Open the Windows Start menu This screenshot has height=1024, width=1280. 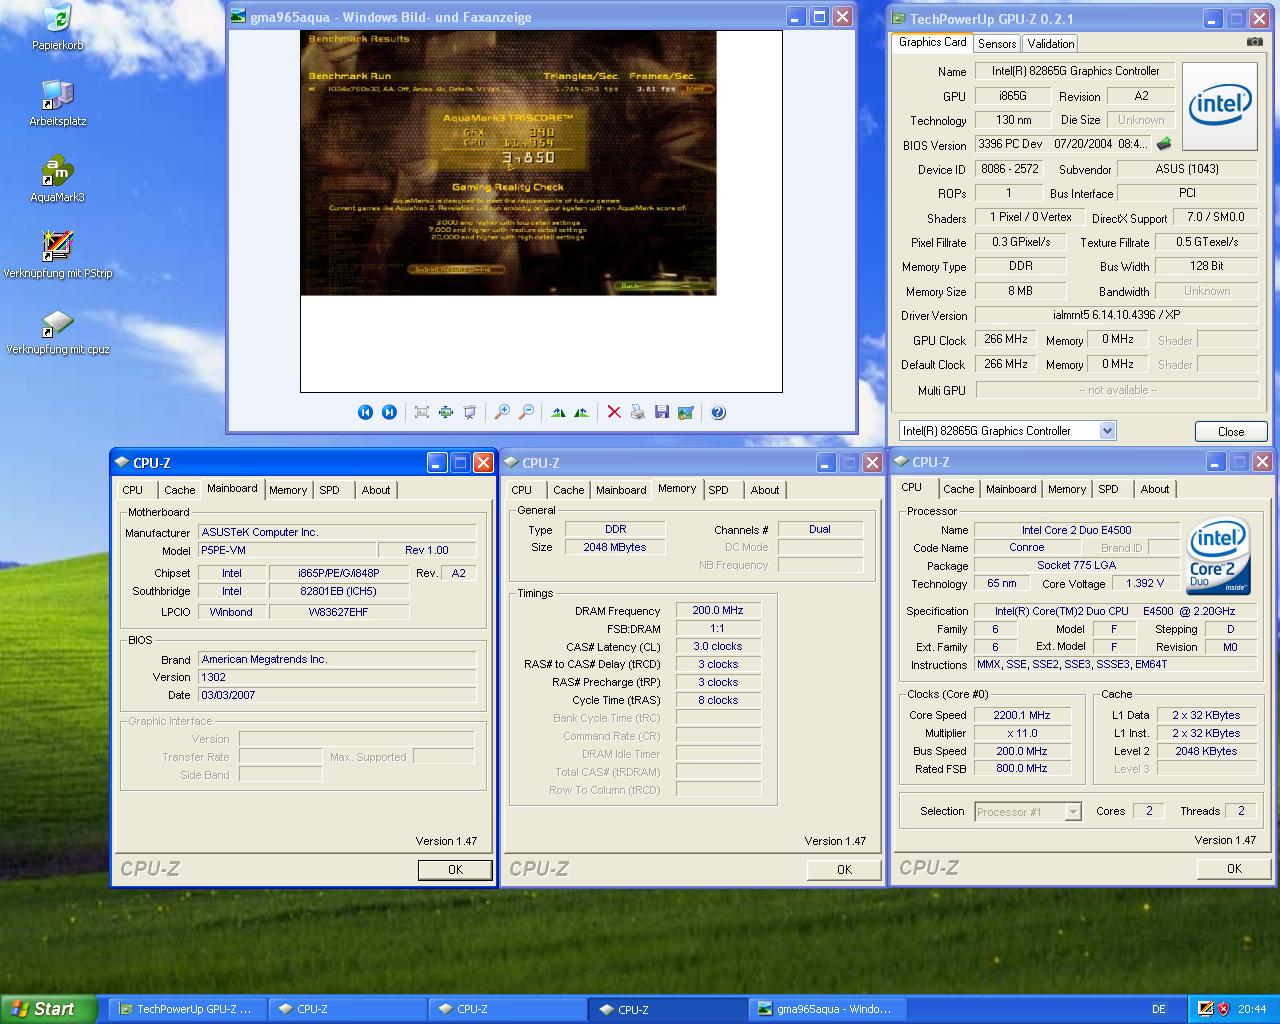coord(49,1009)
